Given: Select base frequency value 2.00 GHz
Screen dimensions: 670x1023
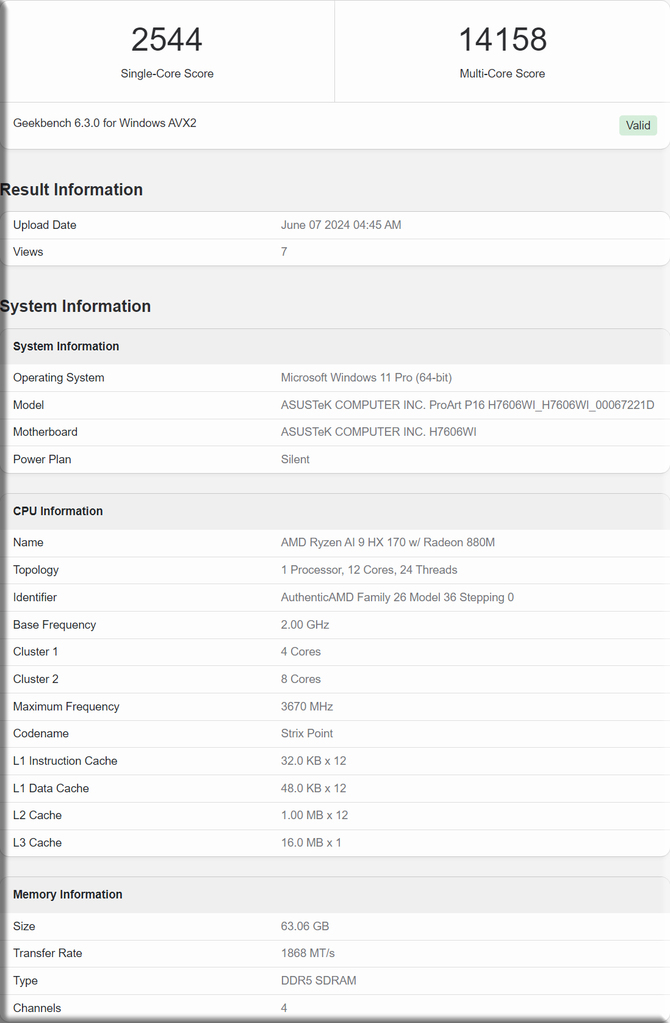Looking at the screenshot, I should click(x=305, y=625).
